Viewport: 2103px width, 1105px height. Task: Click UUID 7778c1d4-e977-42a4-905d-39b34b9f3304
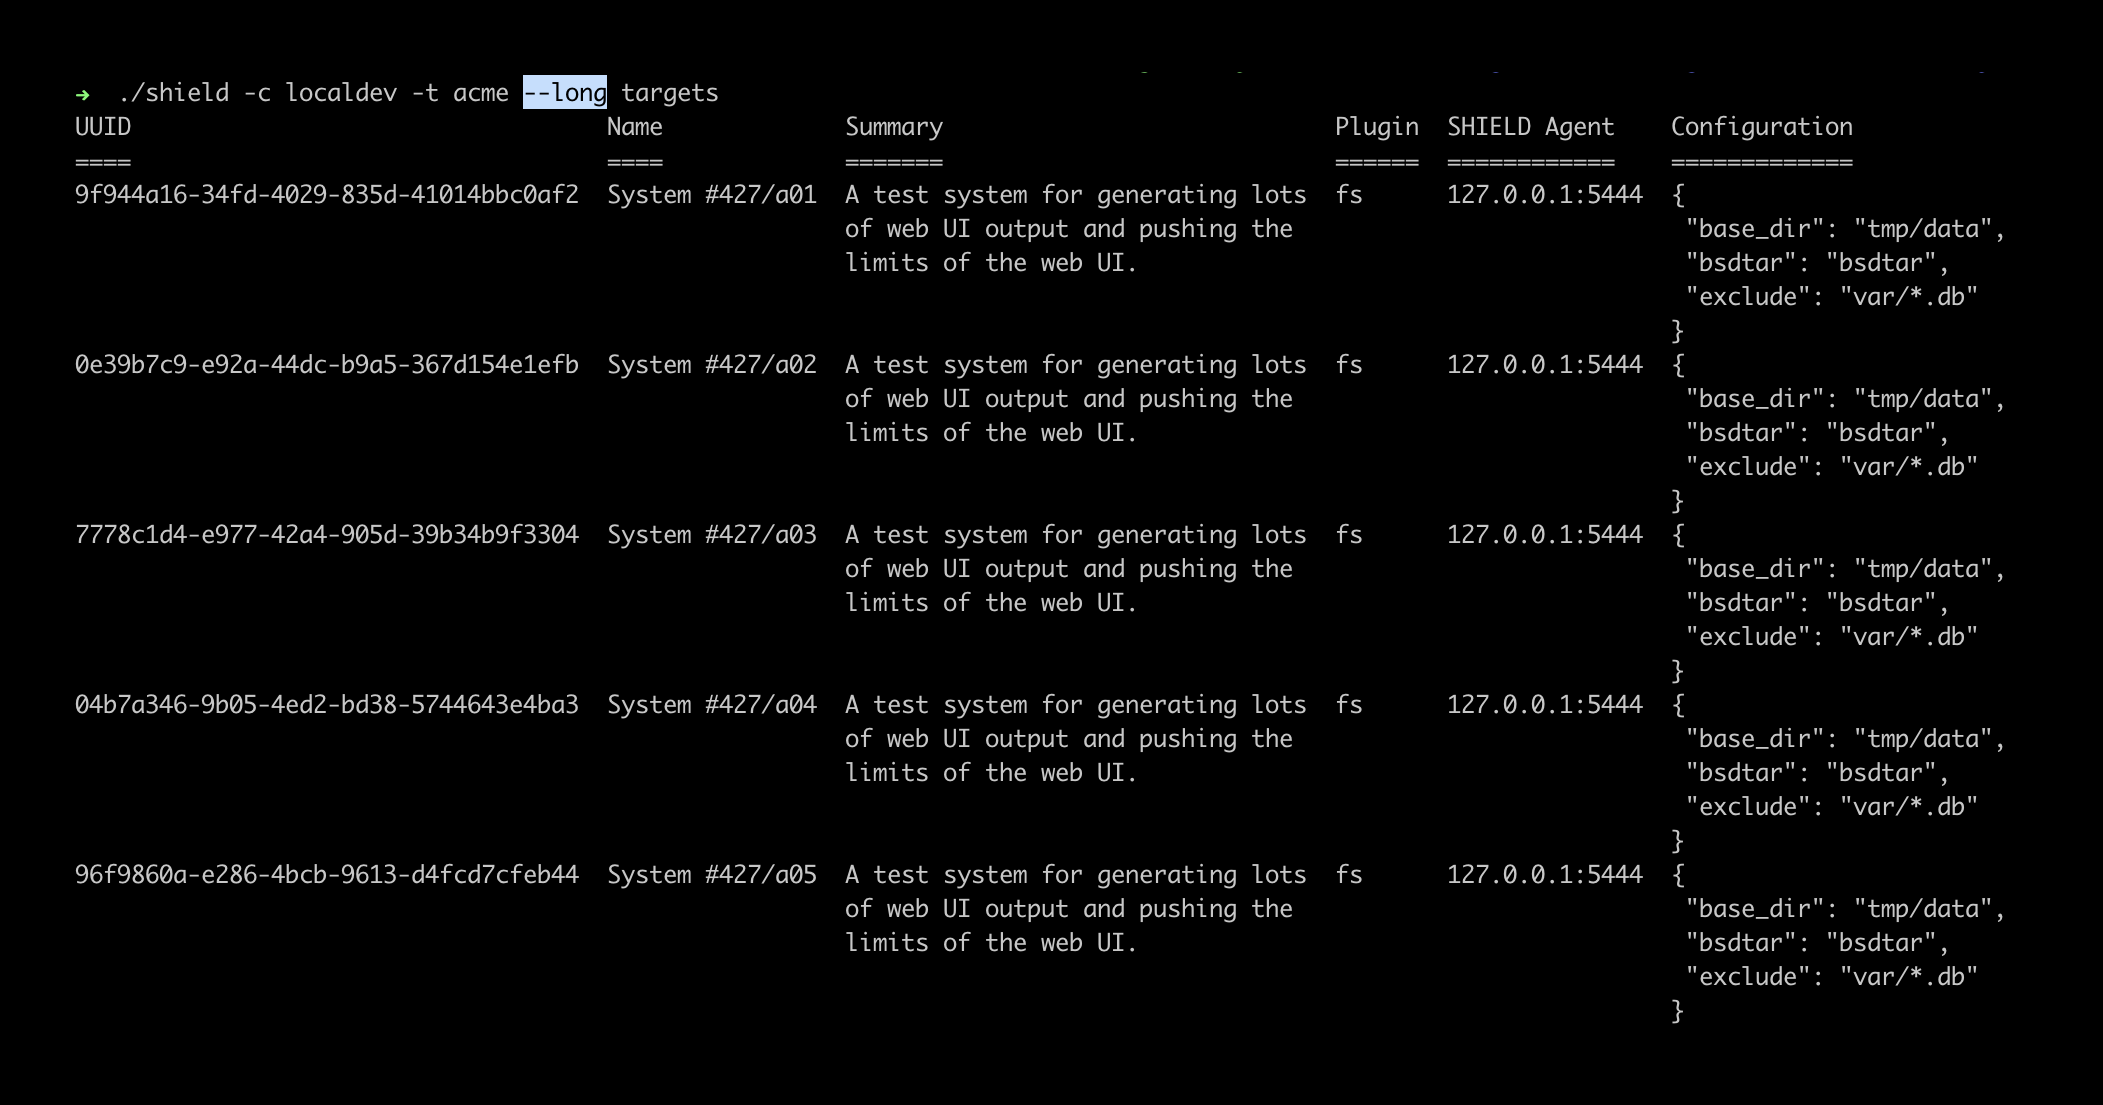[327, 535]
